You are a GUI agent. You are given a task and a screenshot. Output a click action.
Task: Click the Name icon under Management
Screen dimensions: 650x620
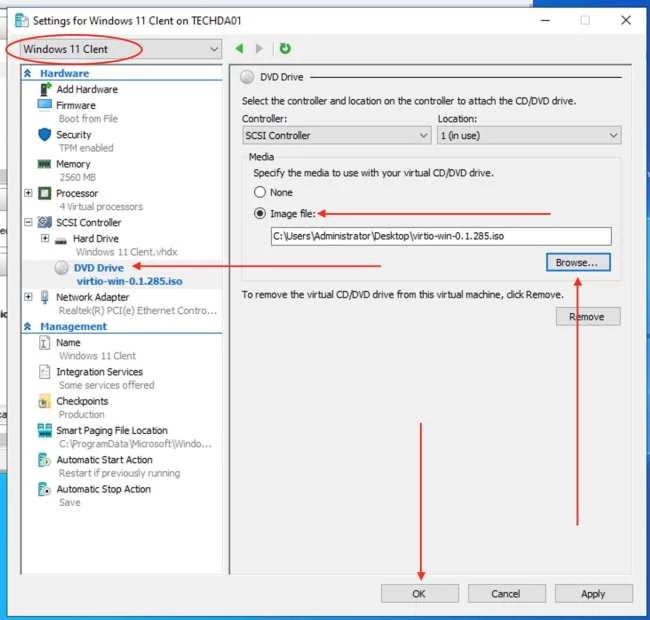click(x=44, y=343)
